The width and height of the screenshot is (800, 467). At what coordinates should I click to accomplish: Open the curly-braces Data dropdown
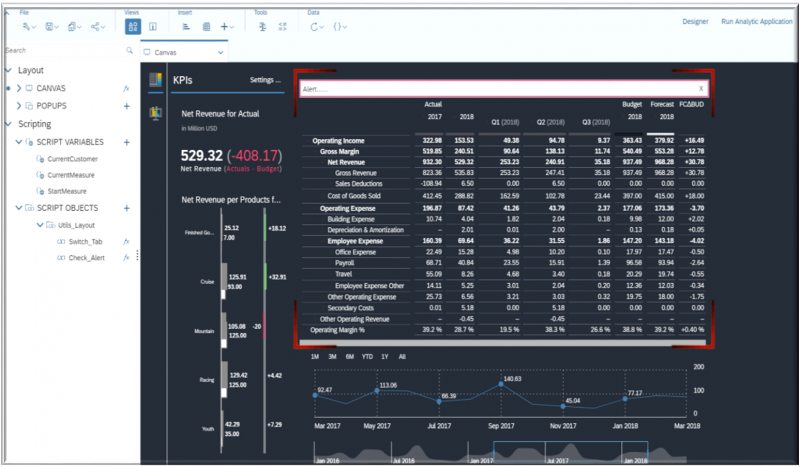[x=340, y=27]
